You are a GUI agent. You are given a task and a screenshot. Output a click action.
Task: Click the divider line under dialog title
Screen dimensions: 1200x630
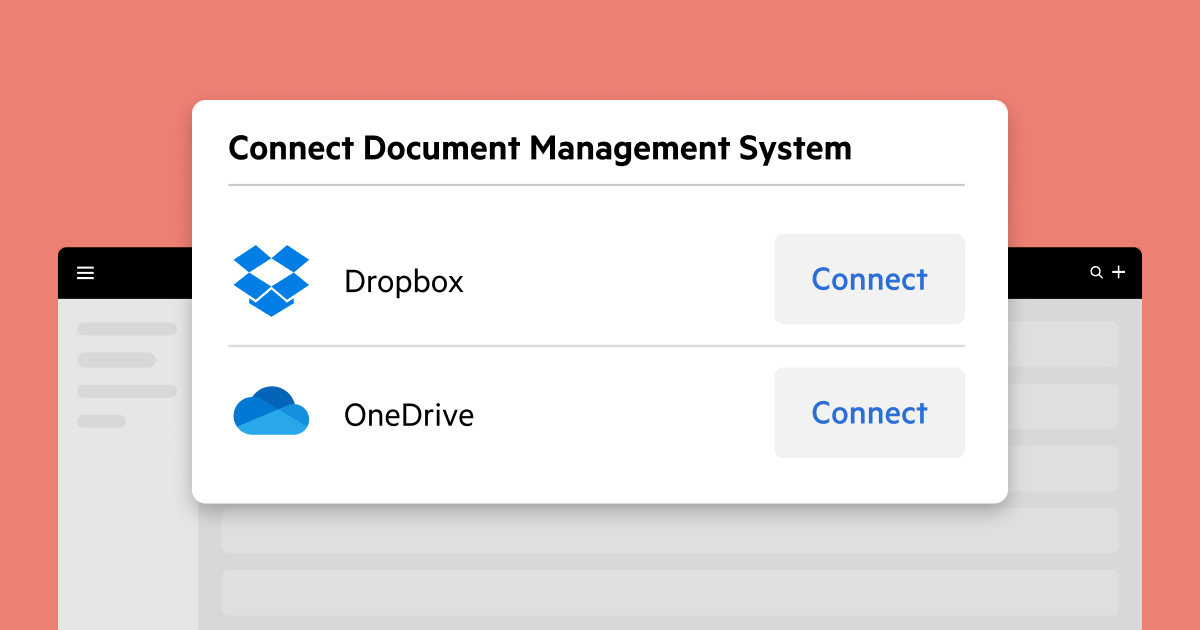tap(596, 185)
